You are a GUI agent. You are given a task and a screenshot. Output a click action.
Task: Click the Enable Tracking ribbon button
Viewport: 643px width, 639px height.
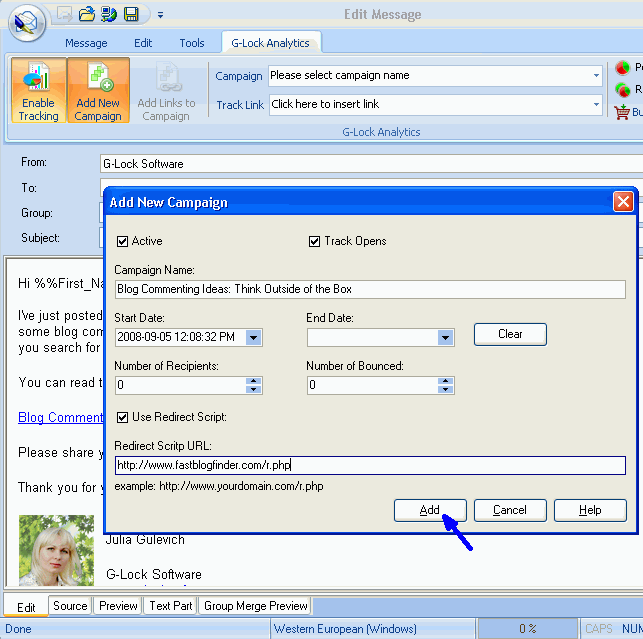pos(38,90)
